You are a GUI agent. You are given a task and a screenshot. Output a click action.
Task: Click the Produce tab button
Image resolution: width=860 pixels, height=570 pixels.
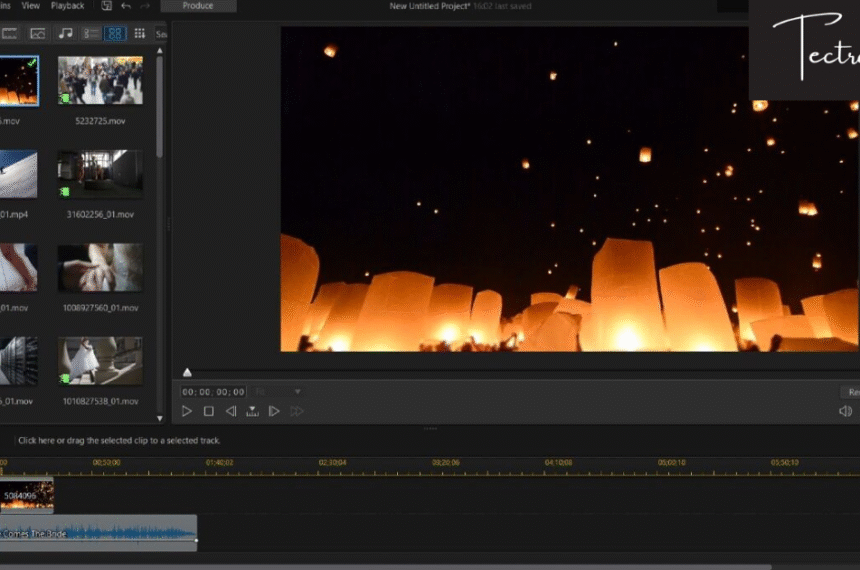tap(198, 5)
